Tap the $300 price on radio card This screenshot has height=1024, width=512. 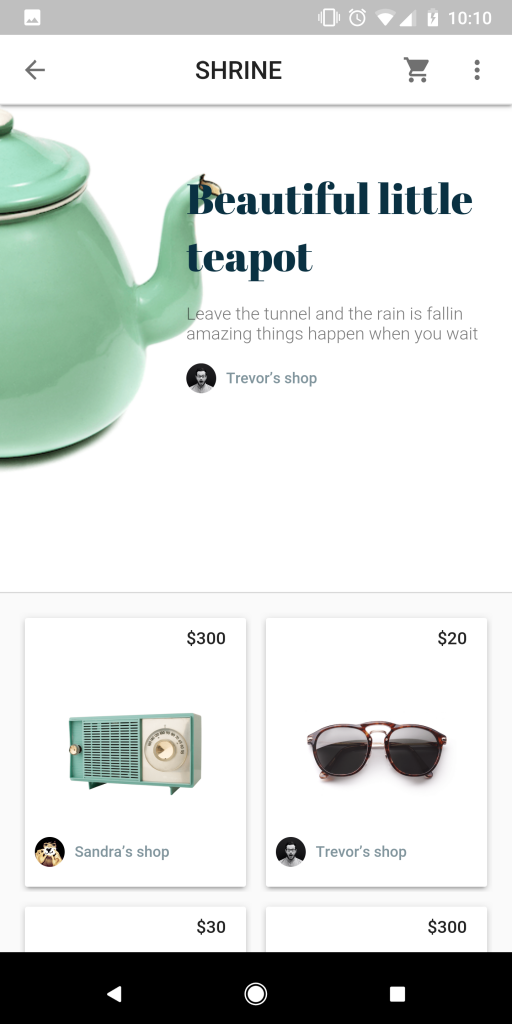click(x=206, y=638)
